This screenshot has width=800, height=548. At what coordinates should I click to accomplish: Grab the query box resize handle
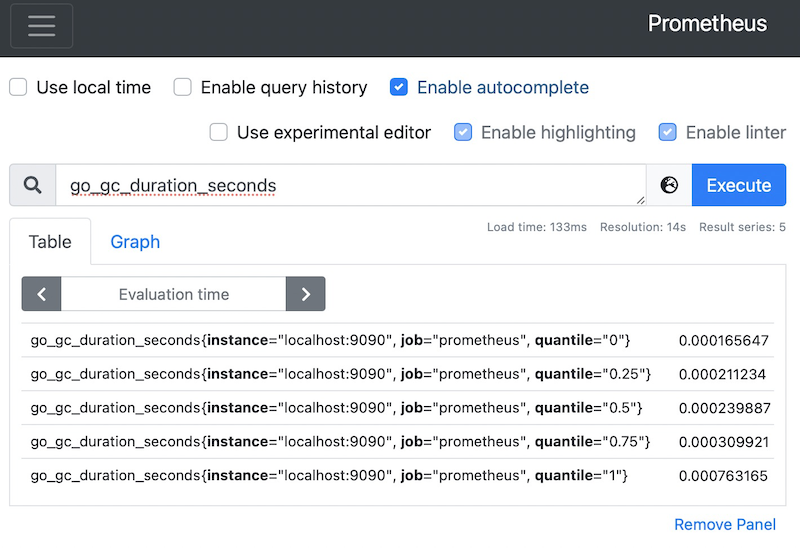tap(641, 201)
